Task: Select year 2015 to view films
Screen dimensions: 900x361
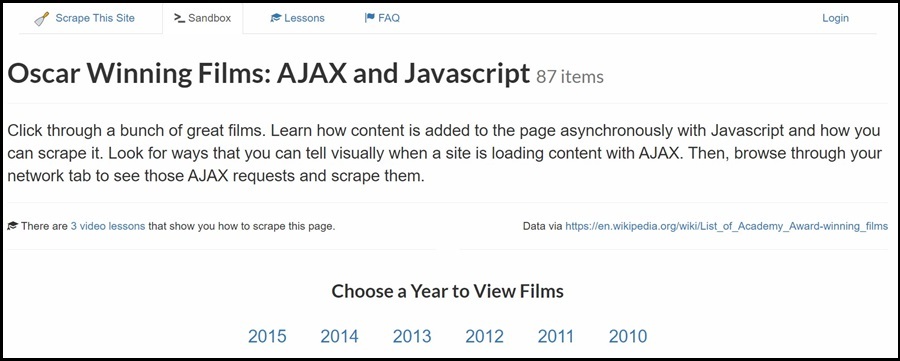Action: click(x=267, y=336)
